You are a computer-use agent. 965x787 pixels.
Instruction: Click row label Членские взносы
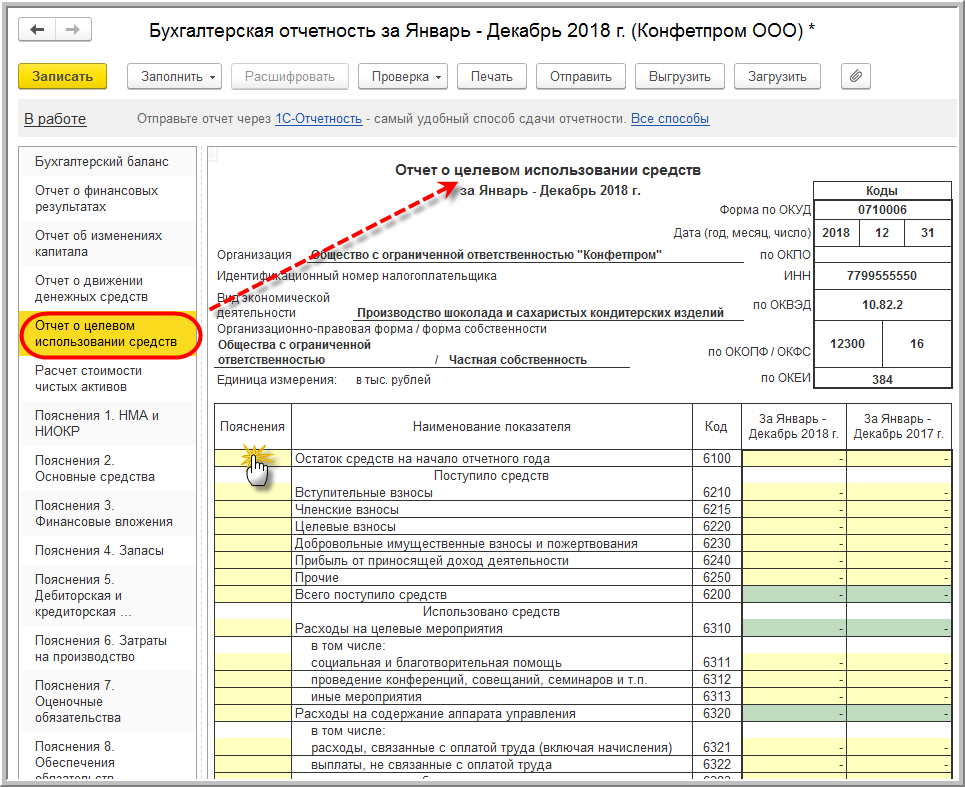[x=347, y=509]
